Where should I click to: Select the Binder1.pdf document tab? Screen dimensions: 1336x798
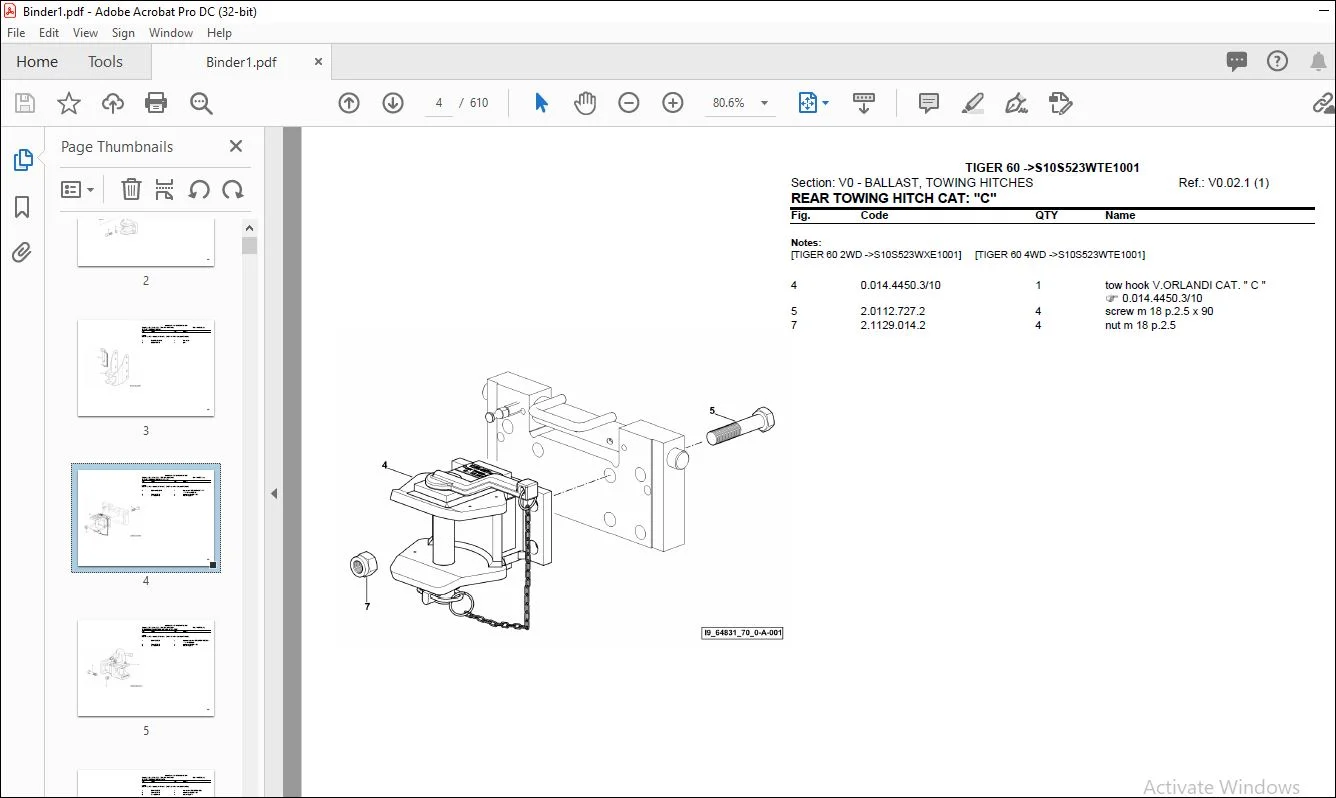point(241,62)
